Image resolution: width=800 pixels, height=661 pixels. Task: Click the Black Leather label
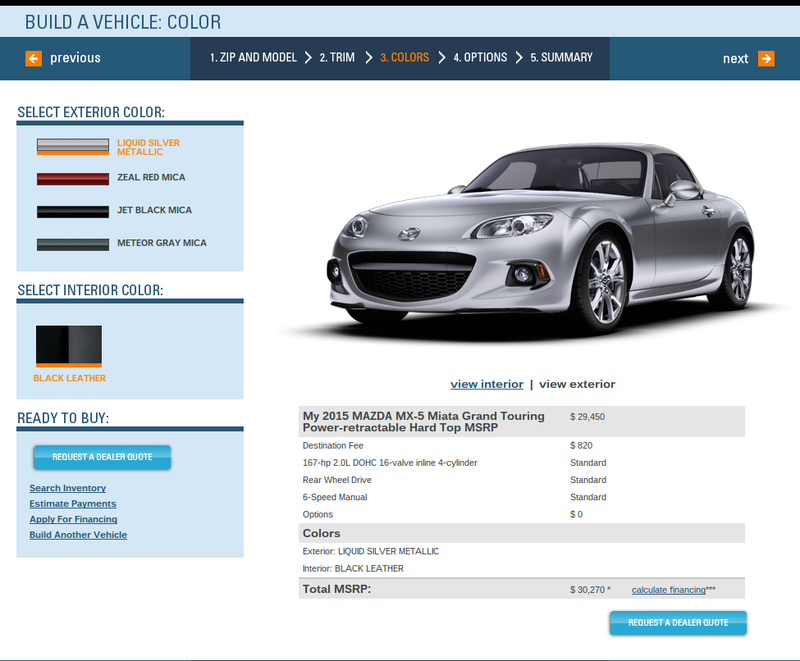click(69, 378)
